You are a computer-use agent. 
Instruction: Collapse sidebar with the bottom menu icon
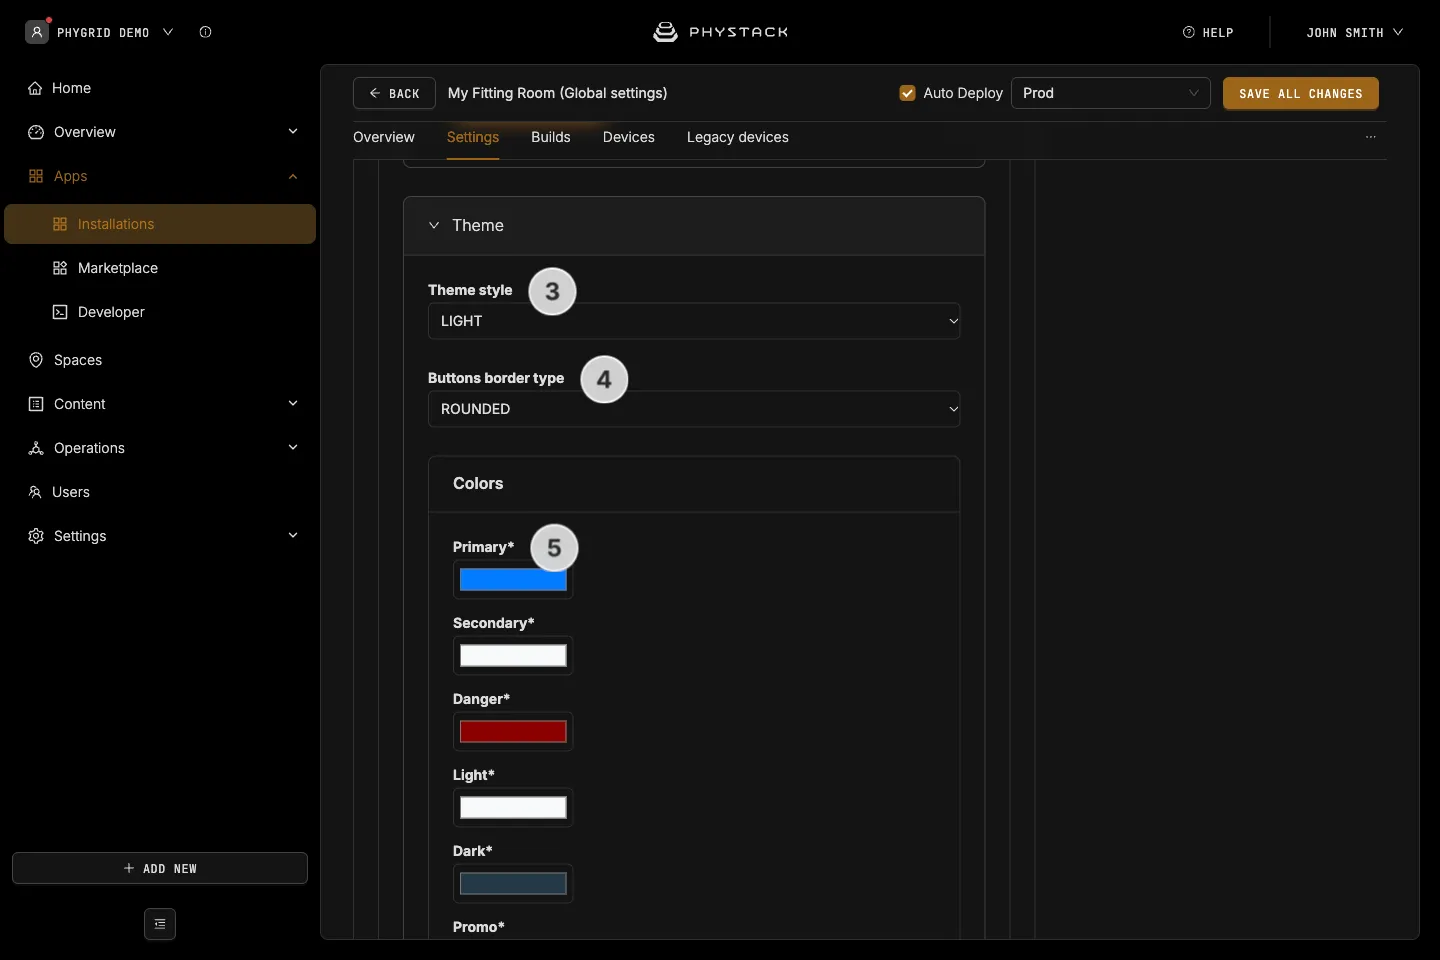coord(160,924)
